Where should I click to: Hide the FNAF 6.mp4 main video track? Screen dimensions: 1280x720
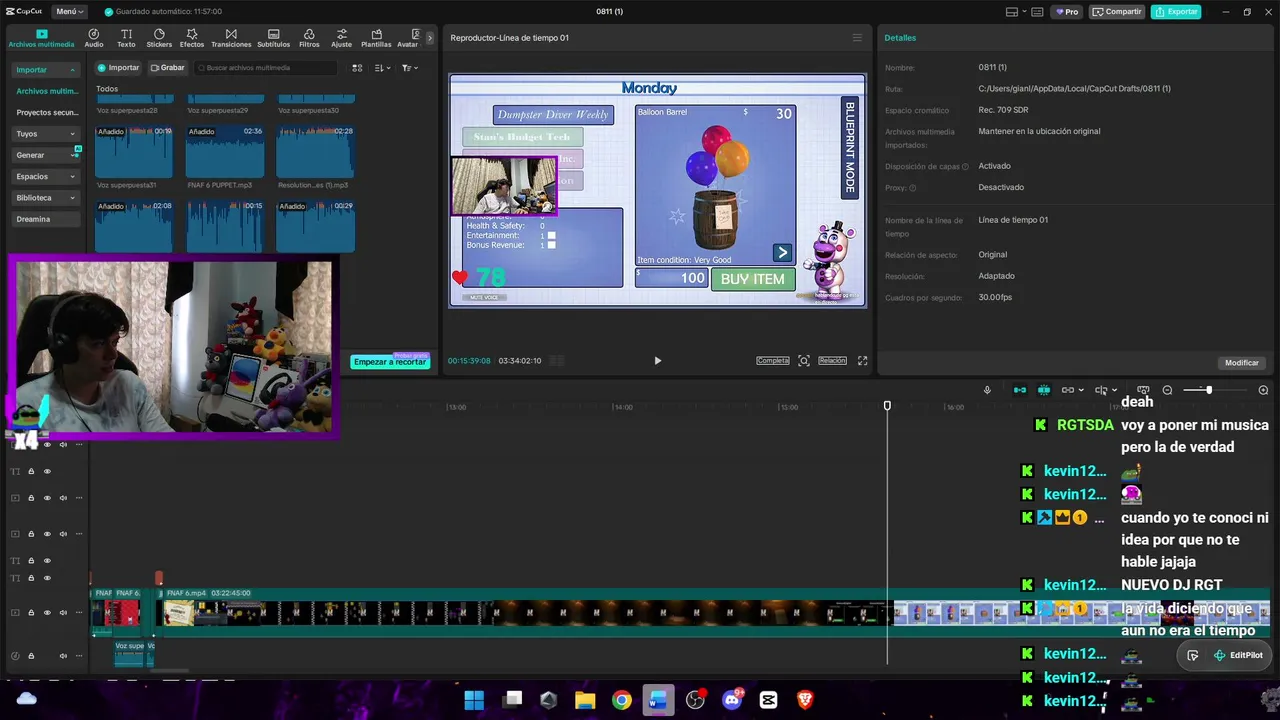pos(47,613)
